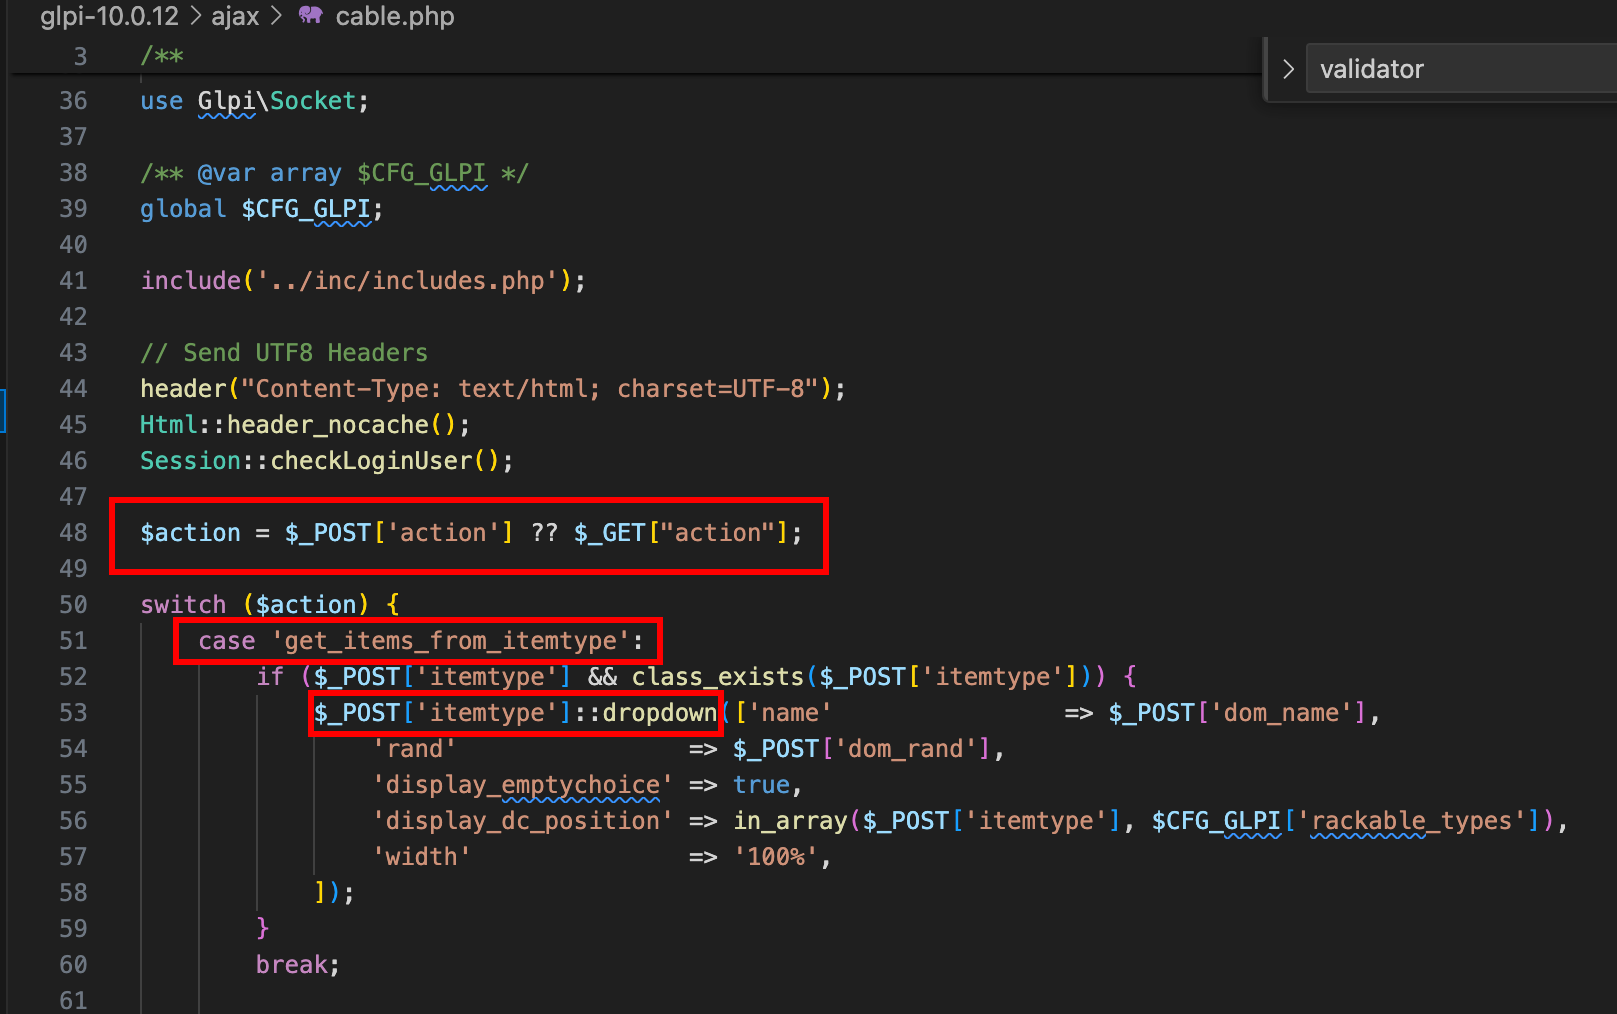
Task: Click the $action assignment on line 48
Action: (471, 533)
